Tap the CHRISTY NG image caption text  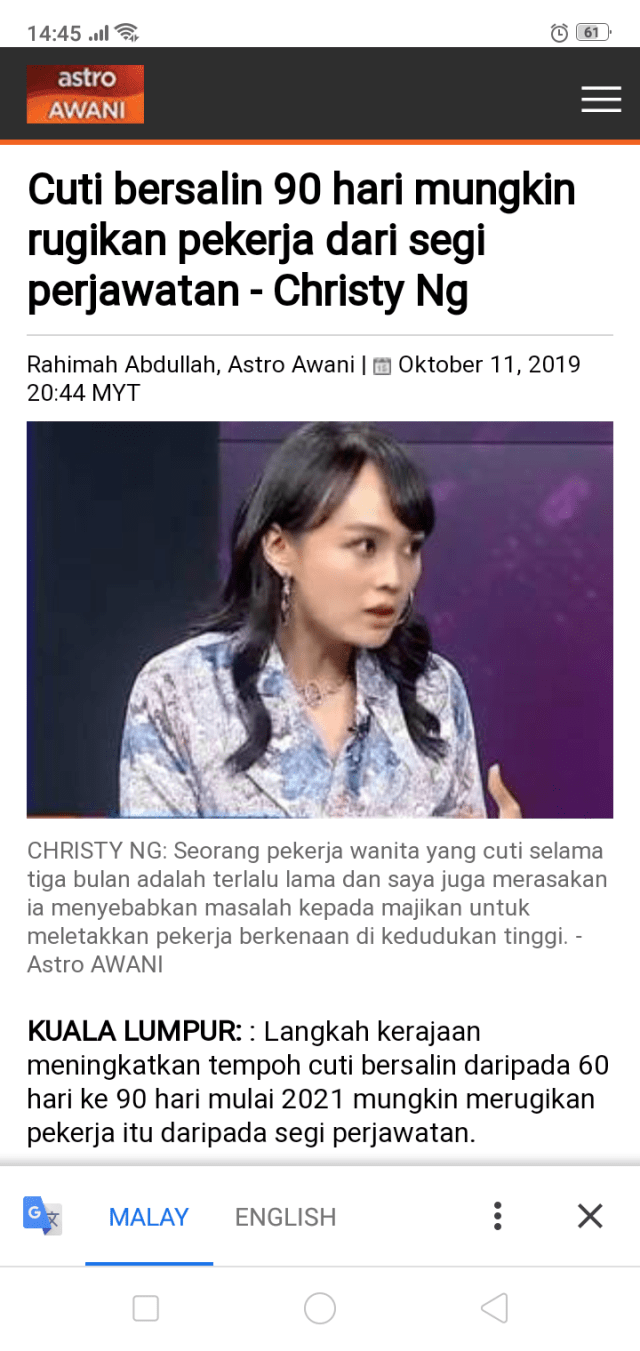(x=316, y=908)
